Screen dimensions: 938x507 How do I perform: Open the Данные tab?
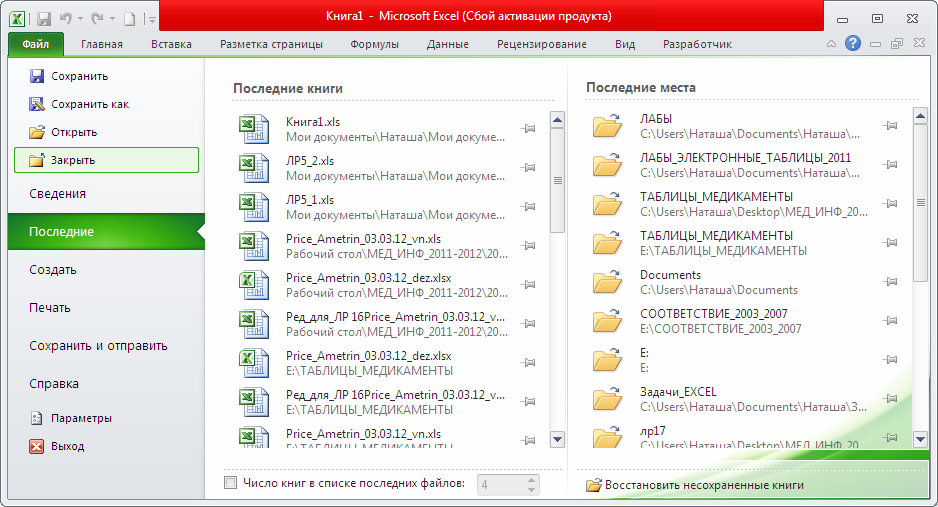pos(447,44)
